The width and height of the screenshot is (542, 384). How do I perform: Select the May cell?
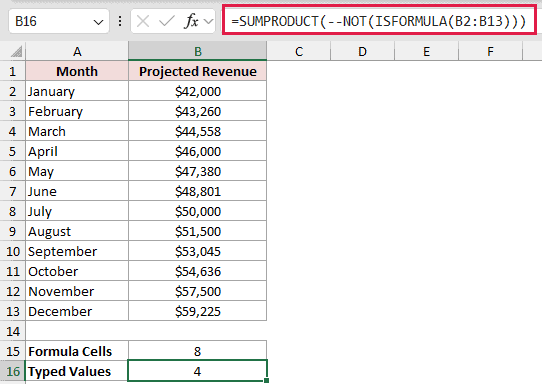77,171
